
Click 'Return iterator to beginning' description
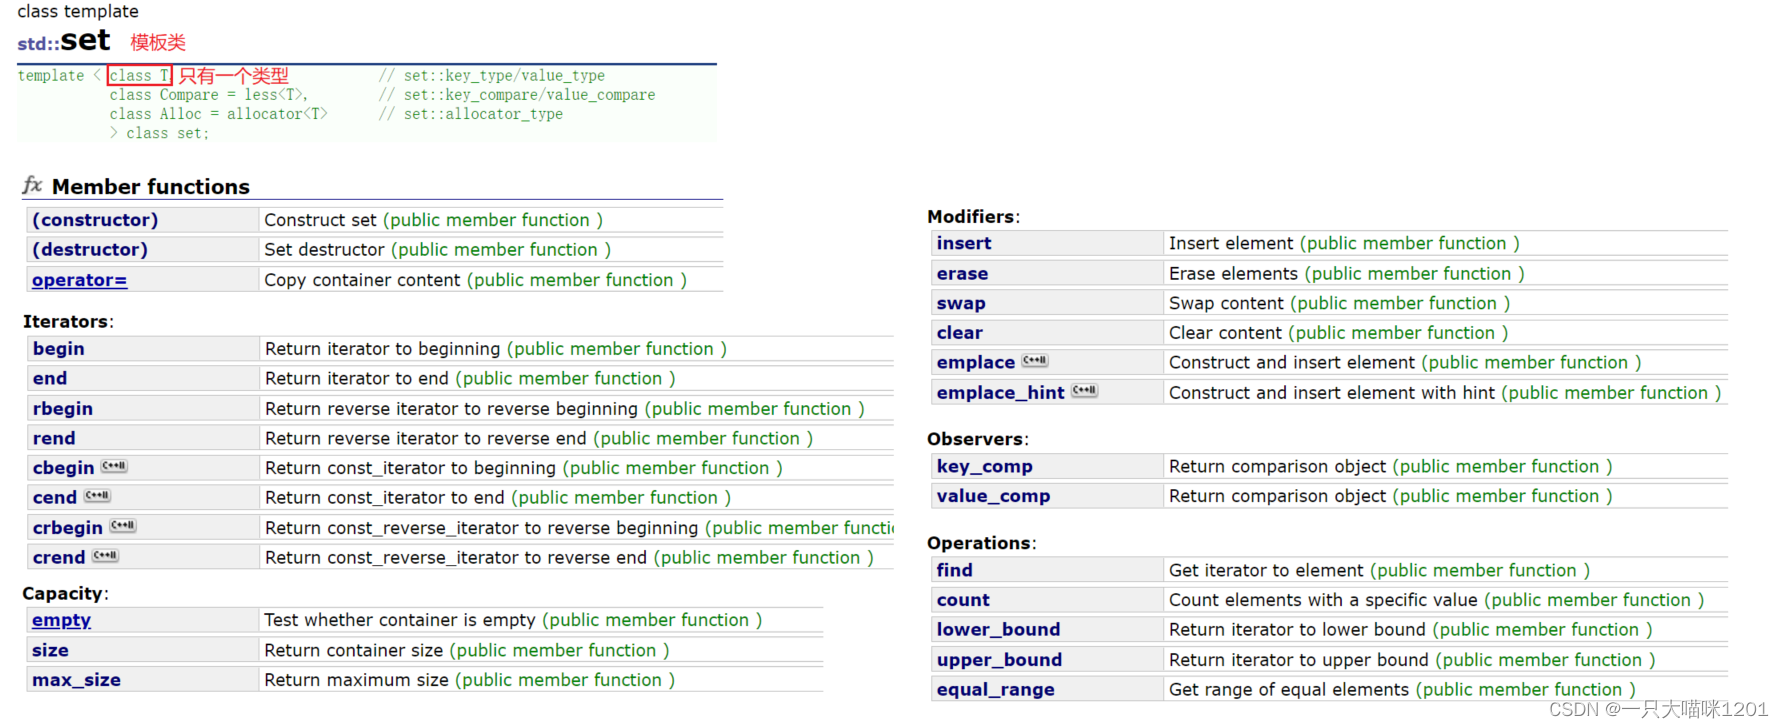(382, 349)
